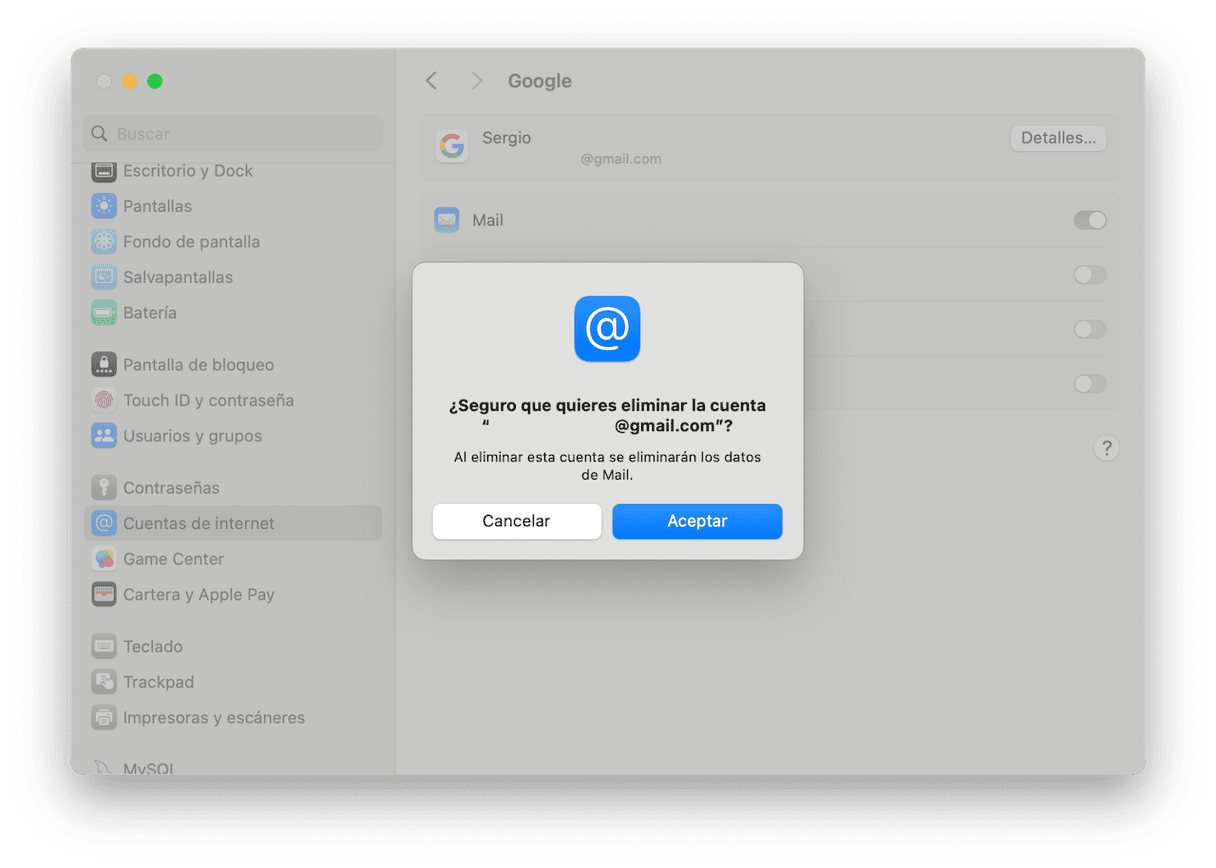
Task: Toggle the Mail switch
Action: click(x=1090, y=220)
